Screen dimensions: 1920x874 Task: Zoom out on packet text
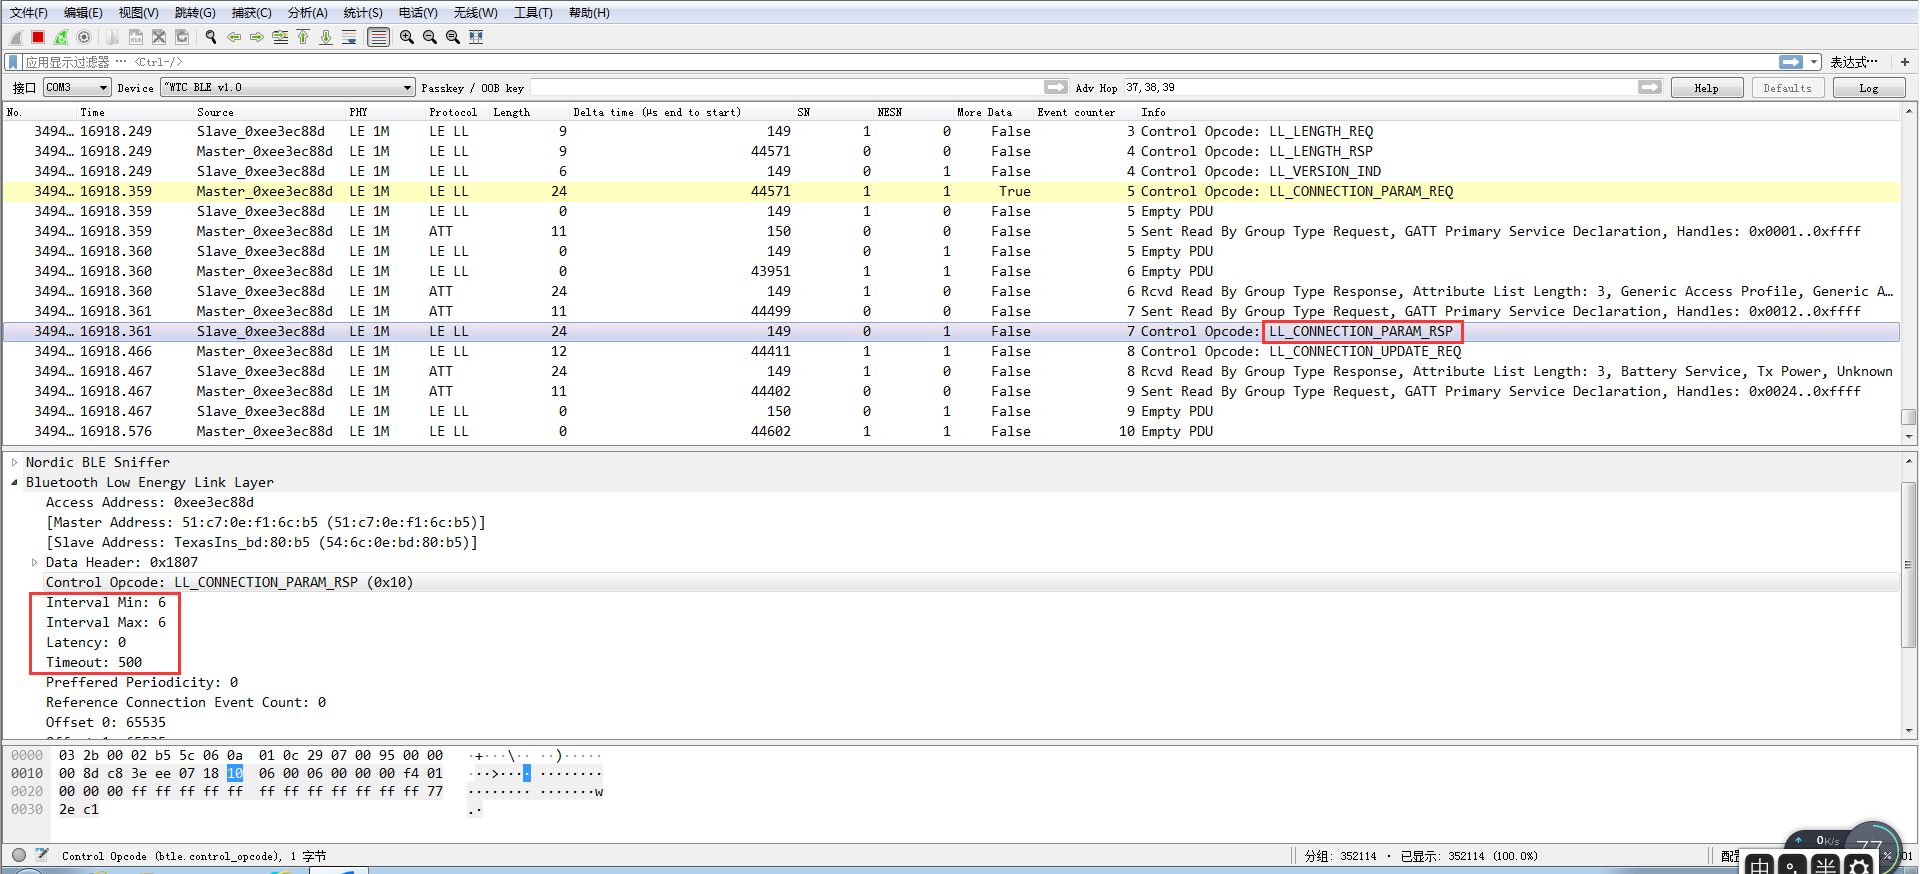pos(430,37)
